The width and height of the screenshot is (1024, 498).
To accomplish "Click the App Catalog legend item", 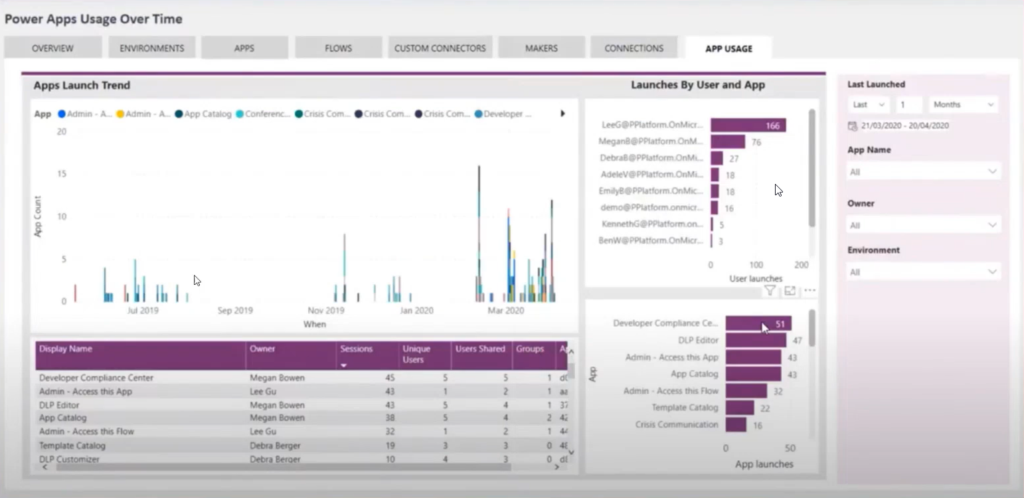I will point(203,114).
